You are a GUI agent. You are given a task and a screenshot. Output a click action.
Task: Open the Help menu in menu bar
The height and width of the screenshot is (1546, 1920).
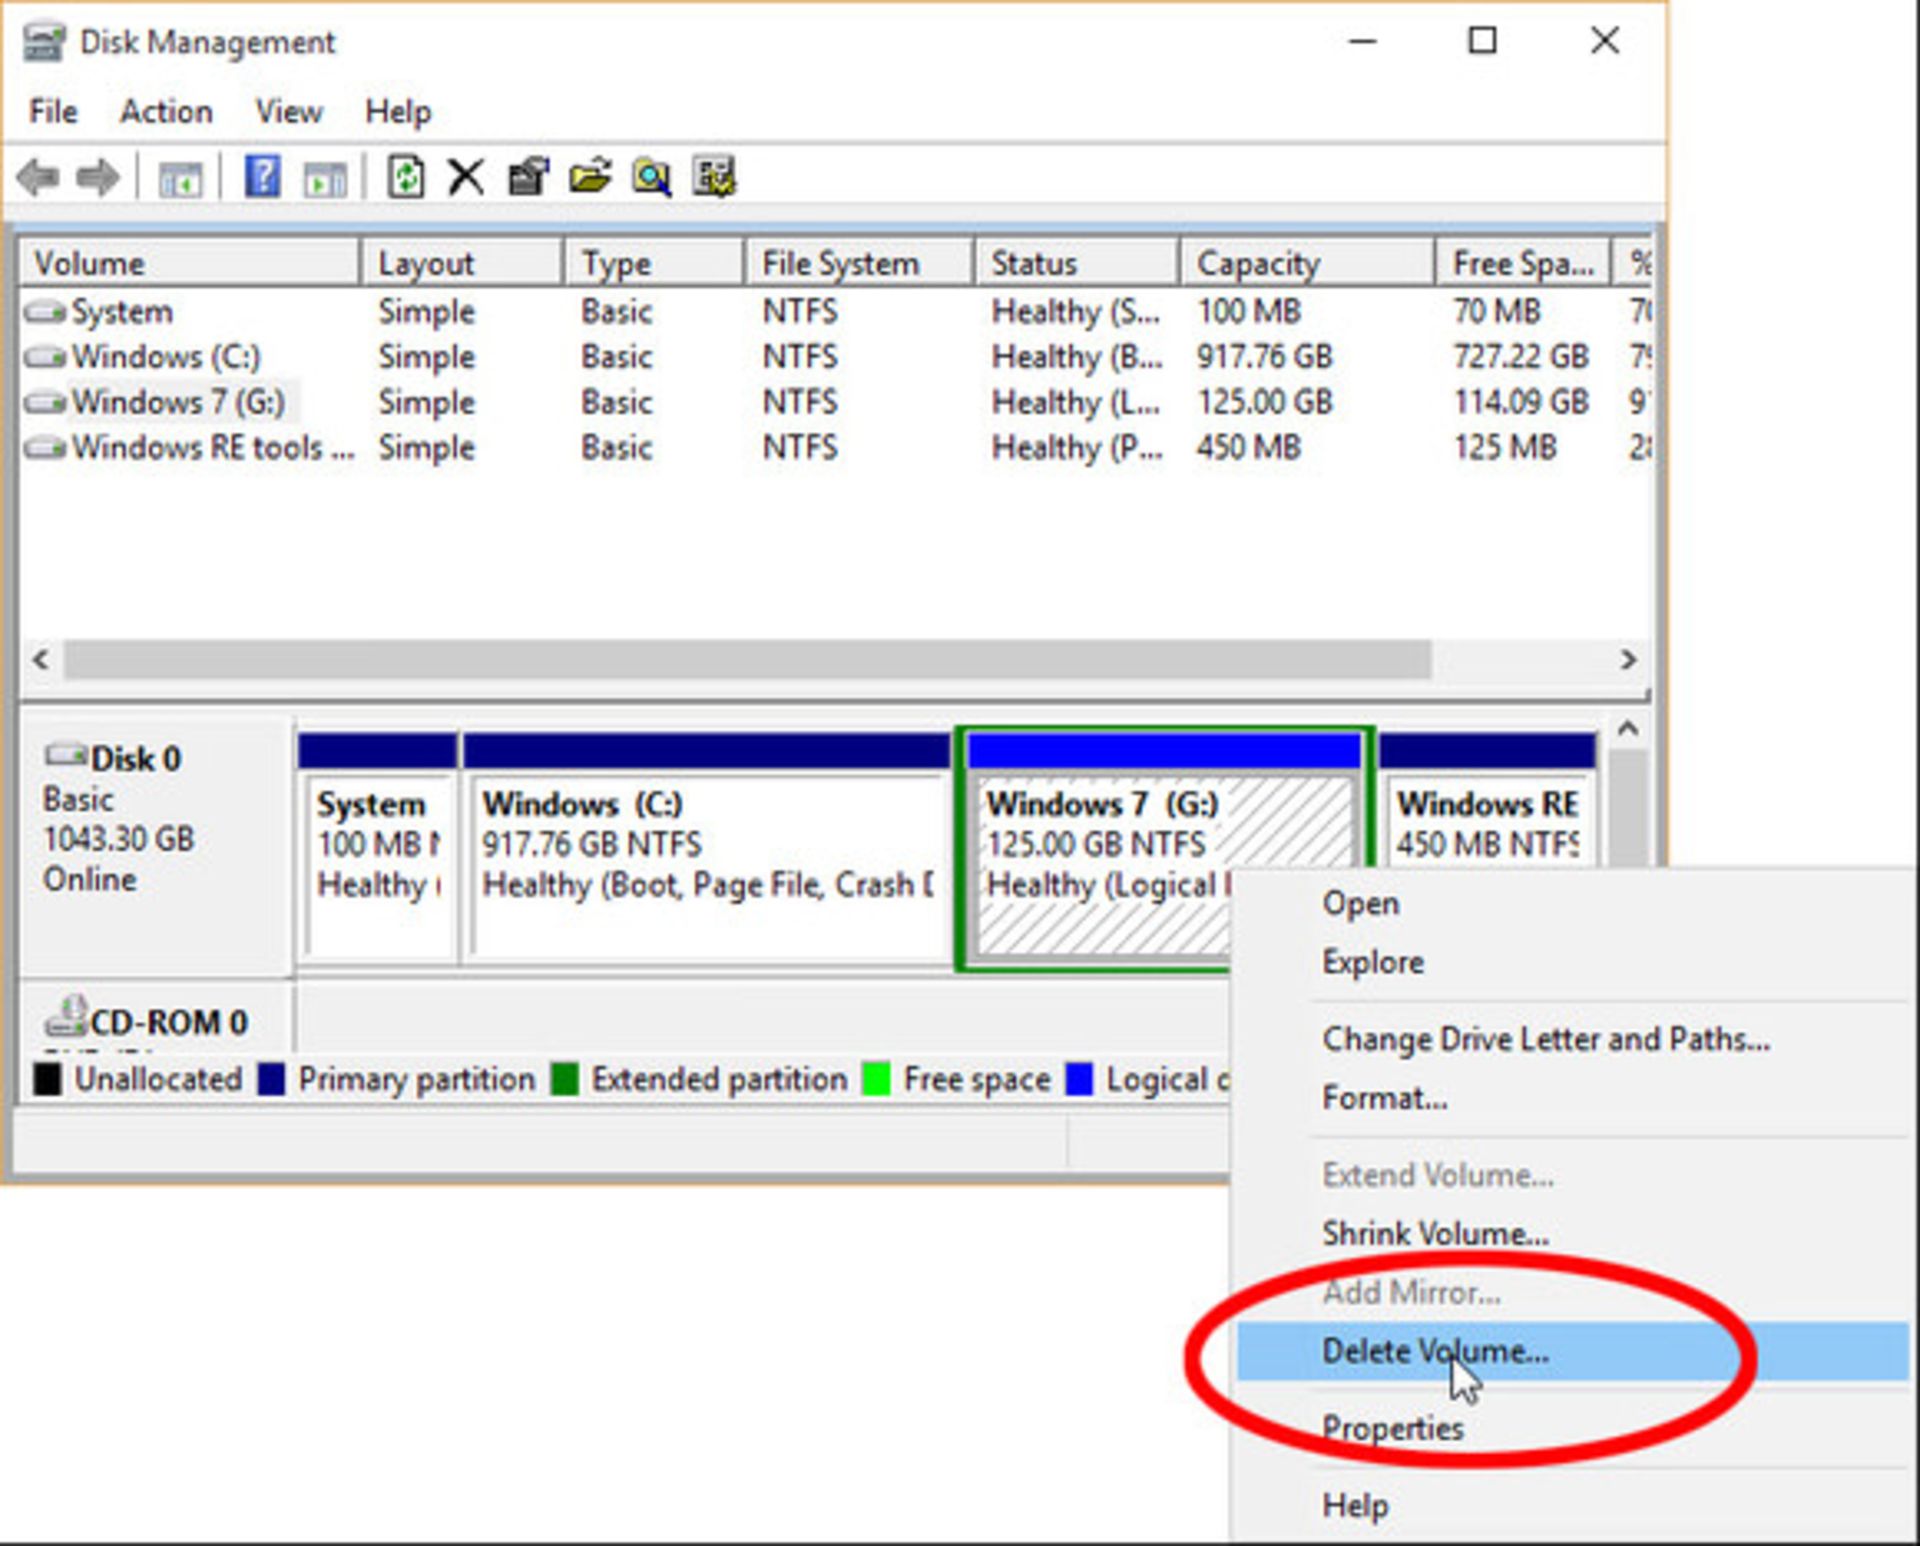397,111
